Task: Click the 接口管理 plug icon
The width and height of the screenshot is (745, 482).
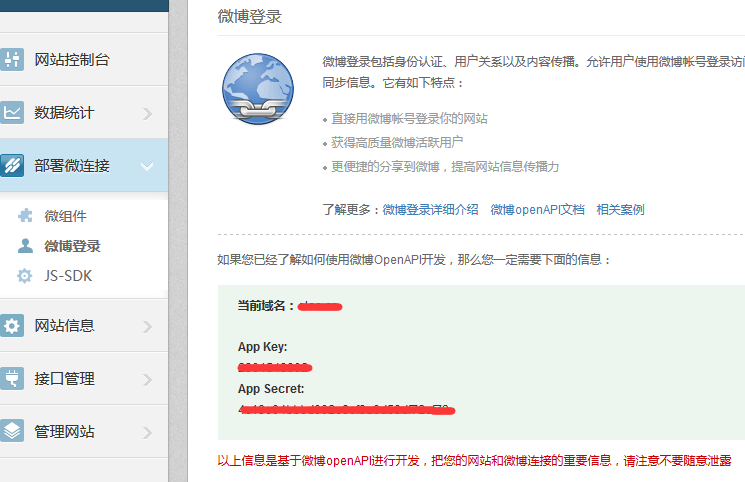Action: tap(11, 379)
